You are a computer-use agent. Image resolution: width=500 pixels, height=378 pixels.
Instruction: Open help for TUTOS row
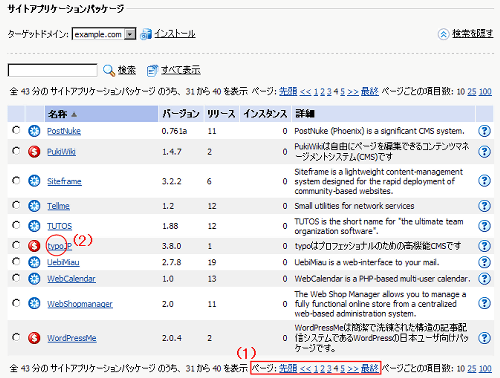pos(484,226)
